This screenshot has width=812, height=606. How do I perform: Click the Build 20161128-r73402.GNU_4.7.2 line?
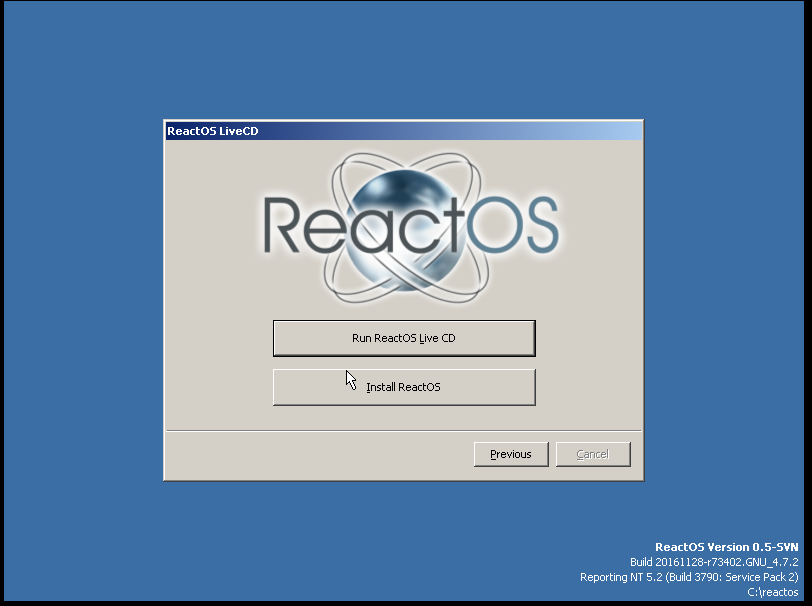pyautogui.click(x=714, y=562)
